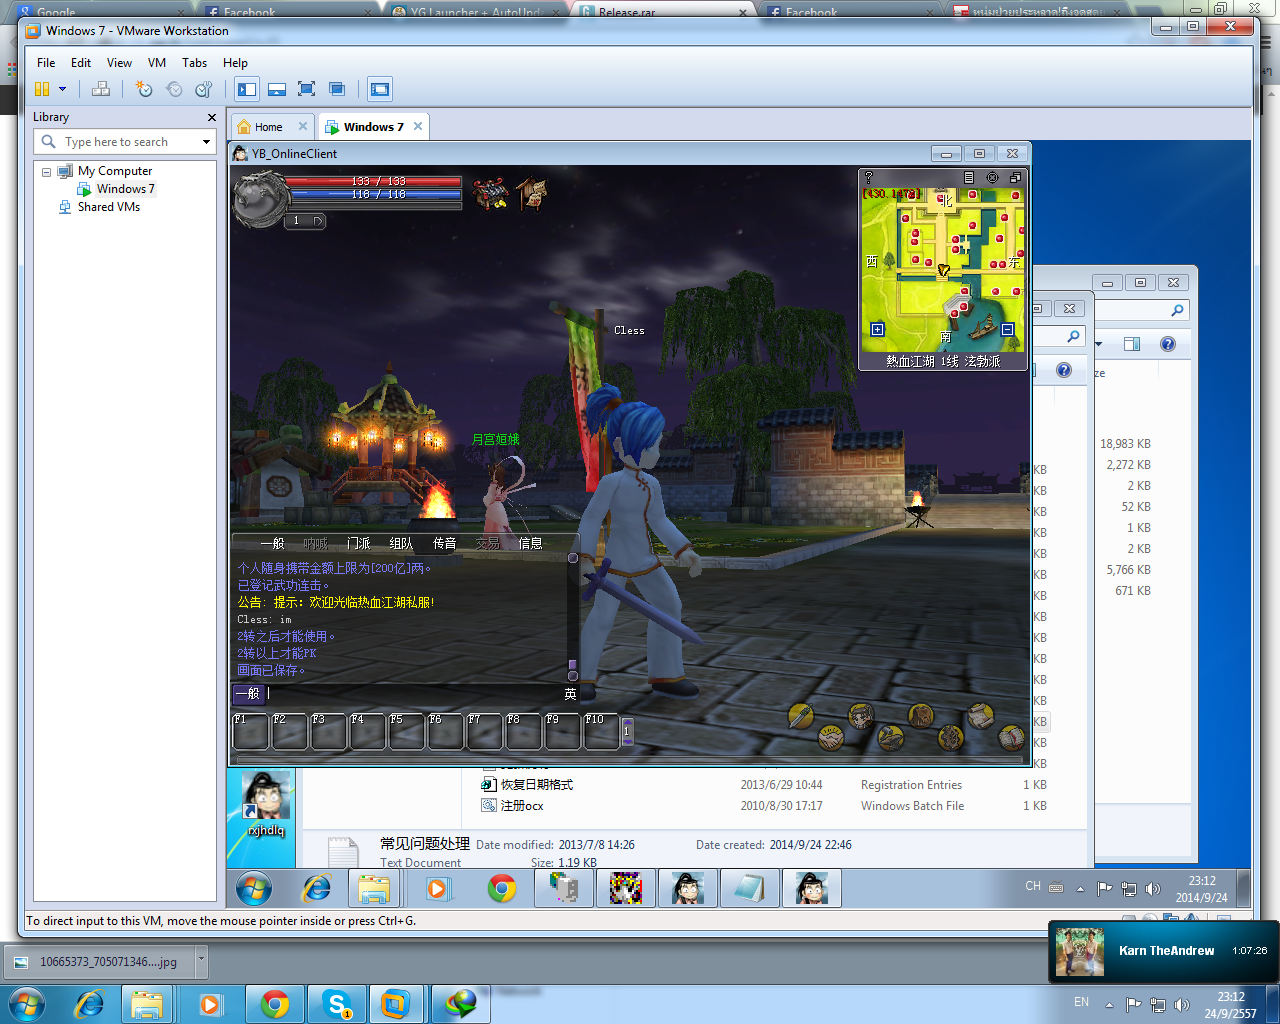Expand the level 1 indicator arrow under portrait

(x=318, y=221)
